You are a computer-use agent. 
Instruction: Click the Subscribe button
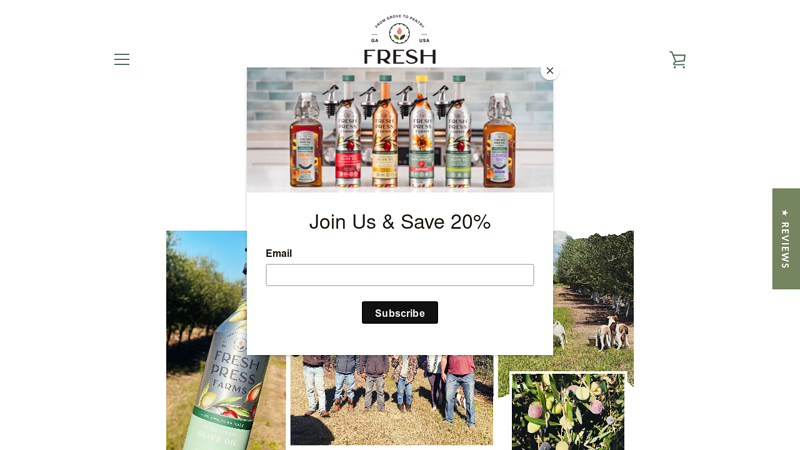pyautogui.click(x=399, y=313)
